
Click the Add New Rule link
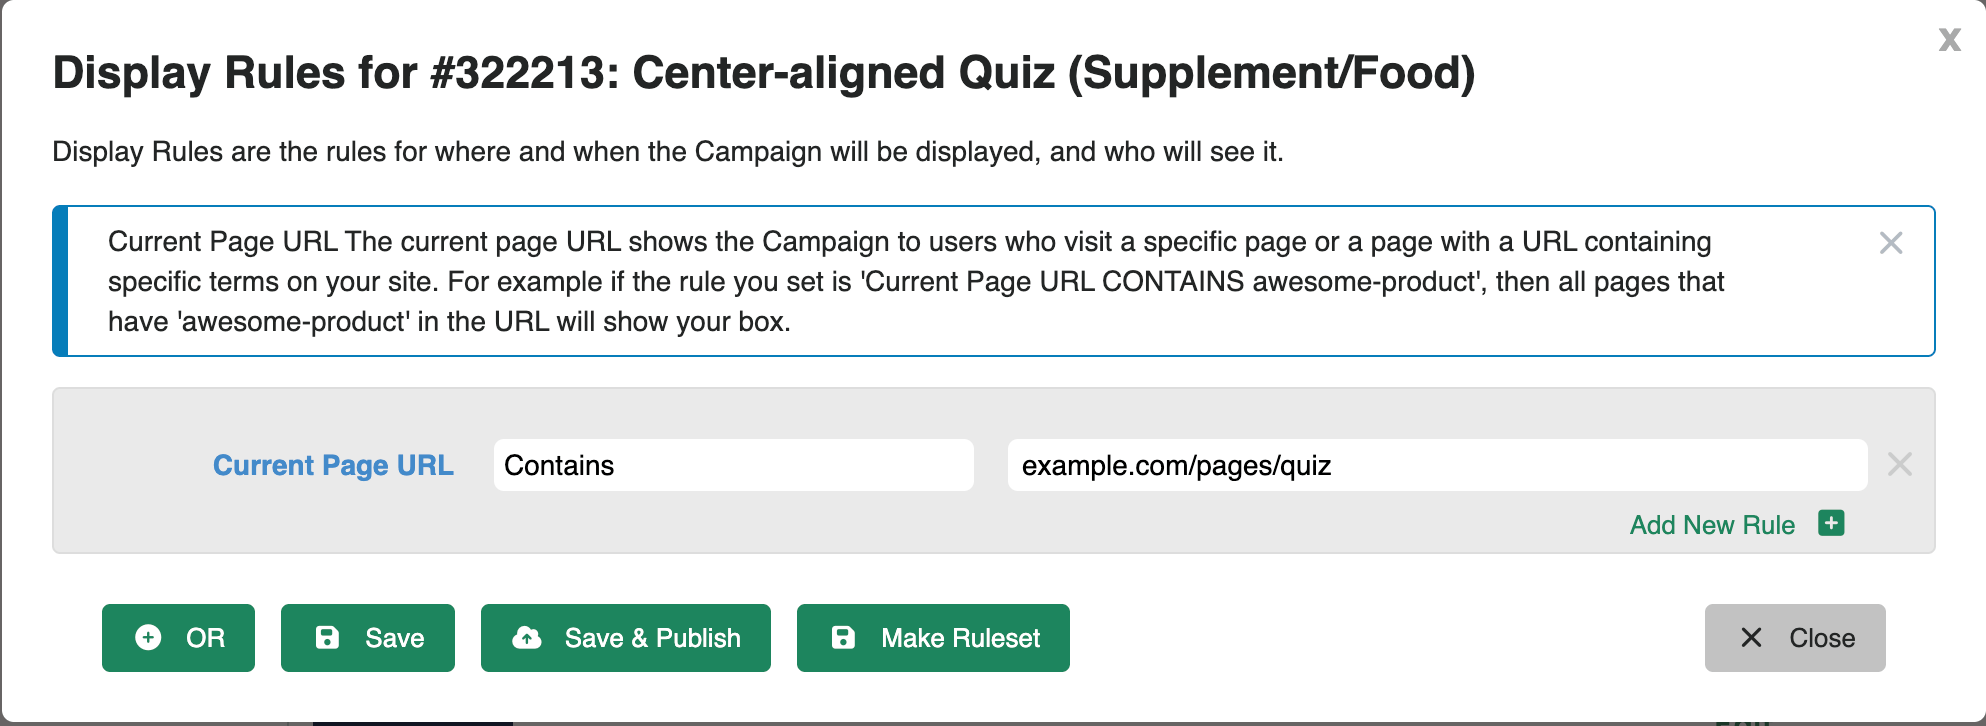1712,524
